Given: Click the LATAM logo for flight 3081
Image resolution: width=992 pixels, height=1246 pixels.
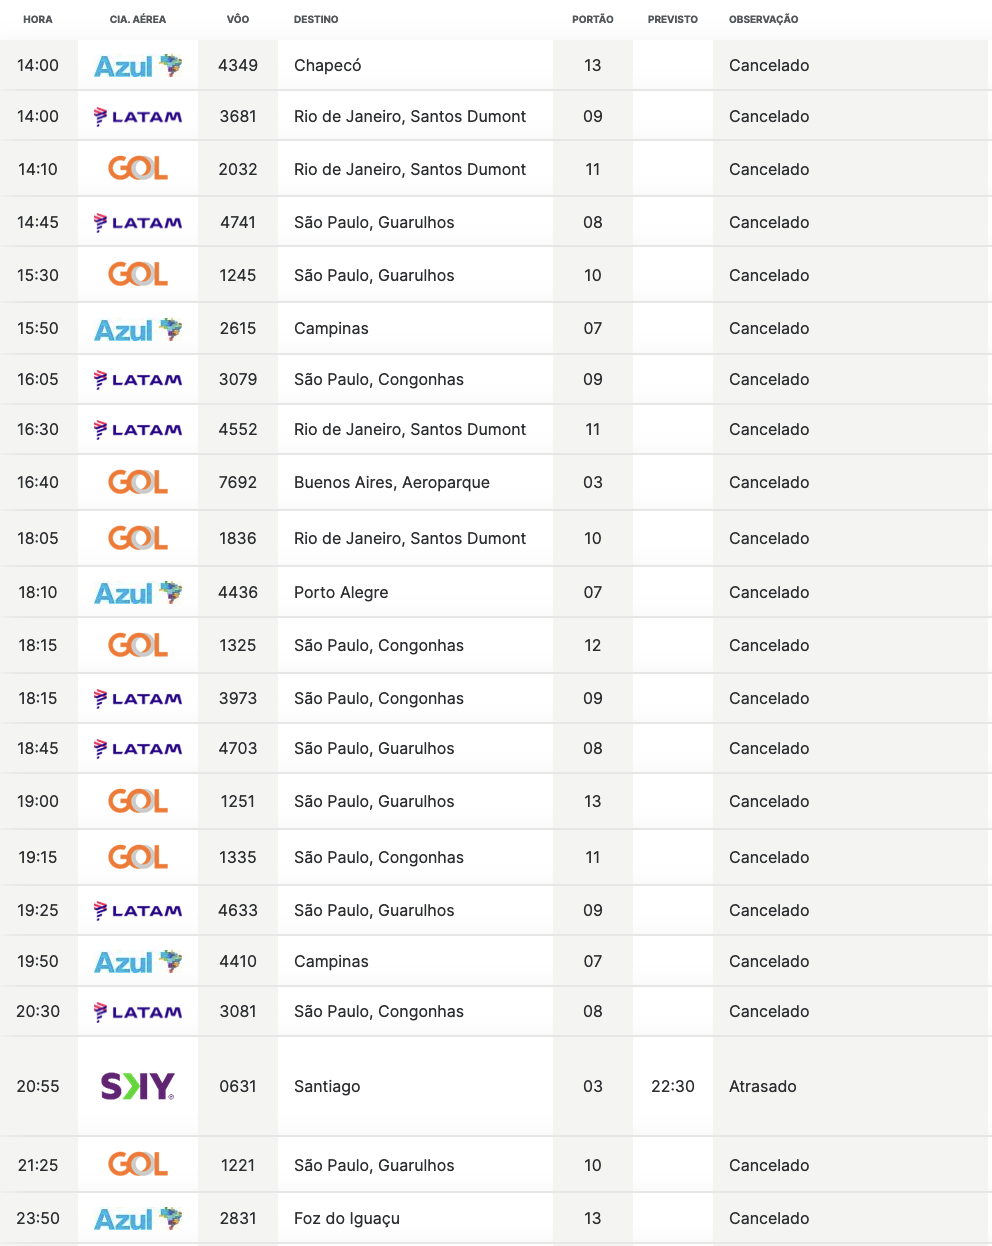Looking at the screenshot, I should 138,1012.
